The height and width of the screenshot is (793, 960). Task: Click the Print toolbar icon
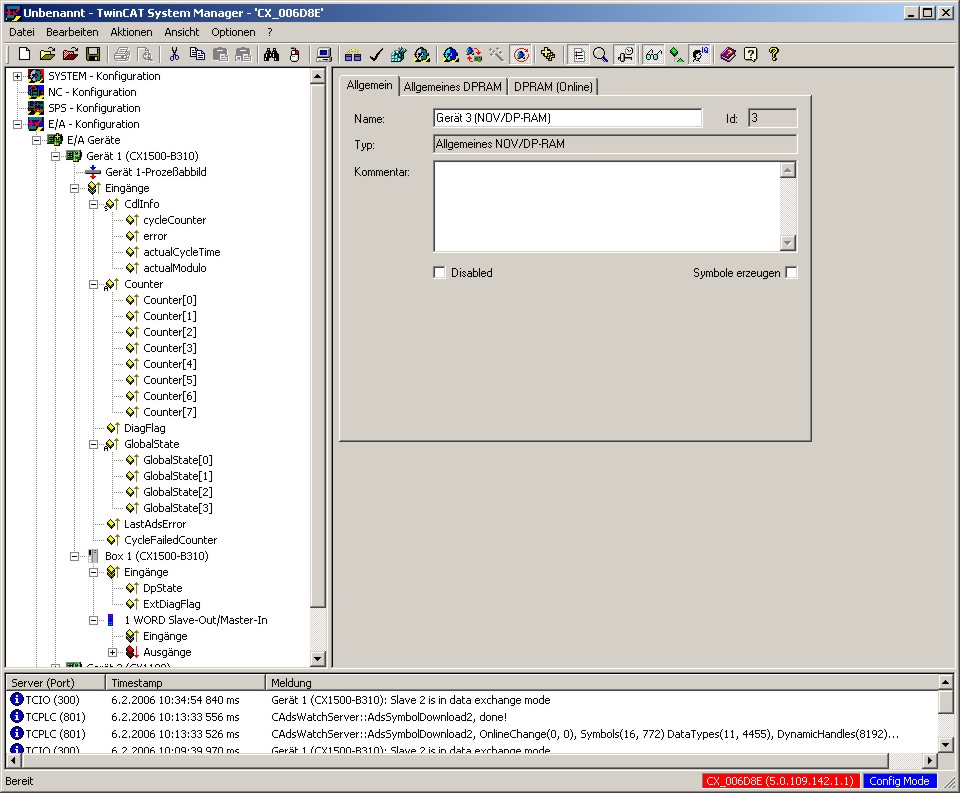(122, 54)
